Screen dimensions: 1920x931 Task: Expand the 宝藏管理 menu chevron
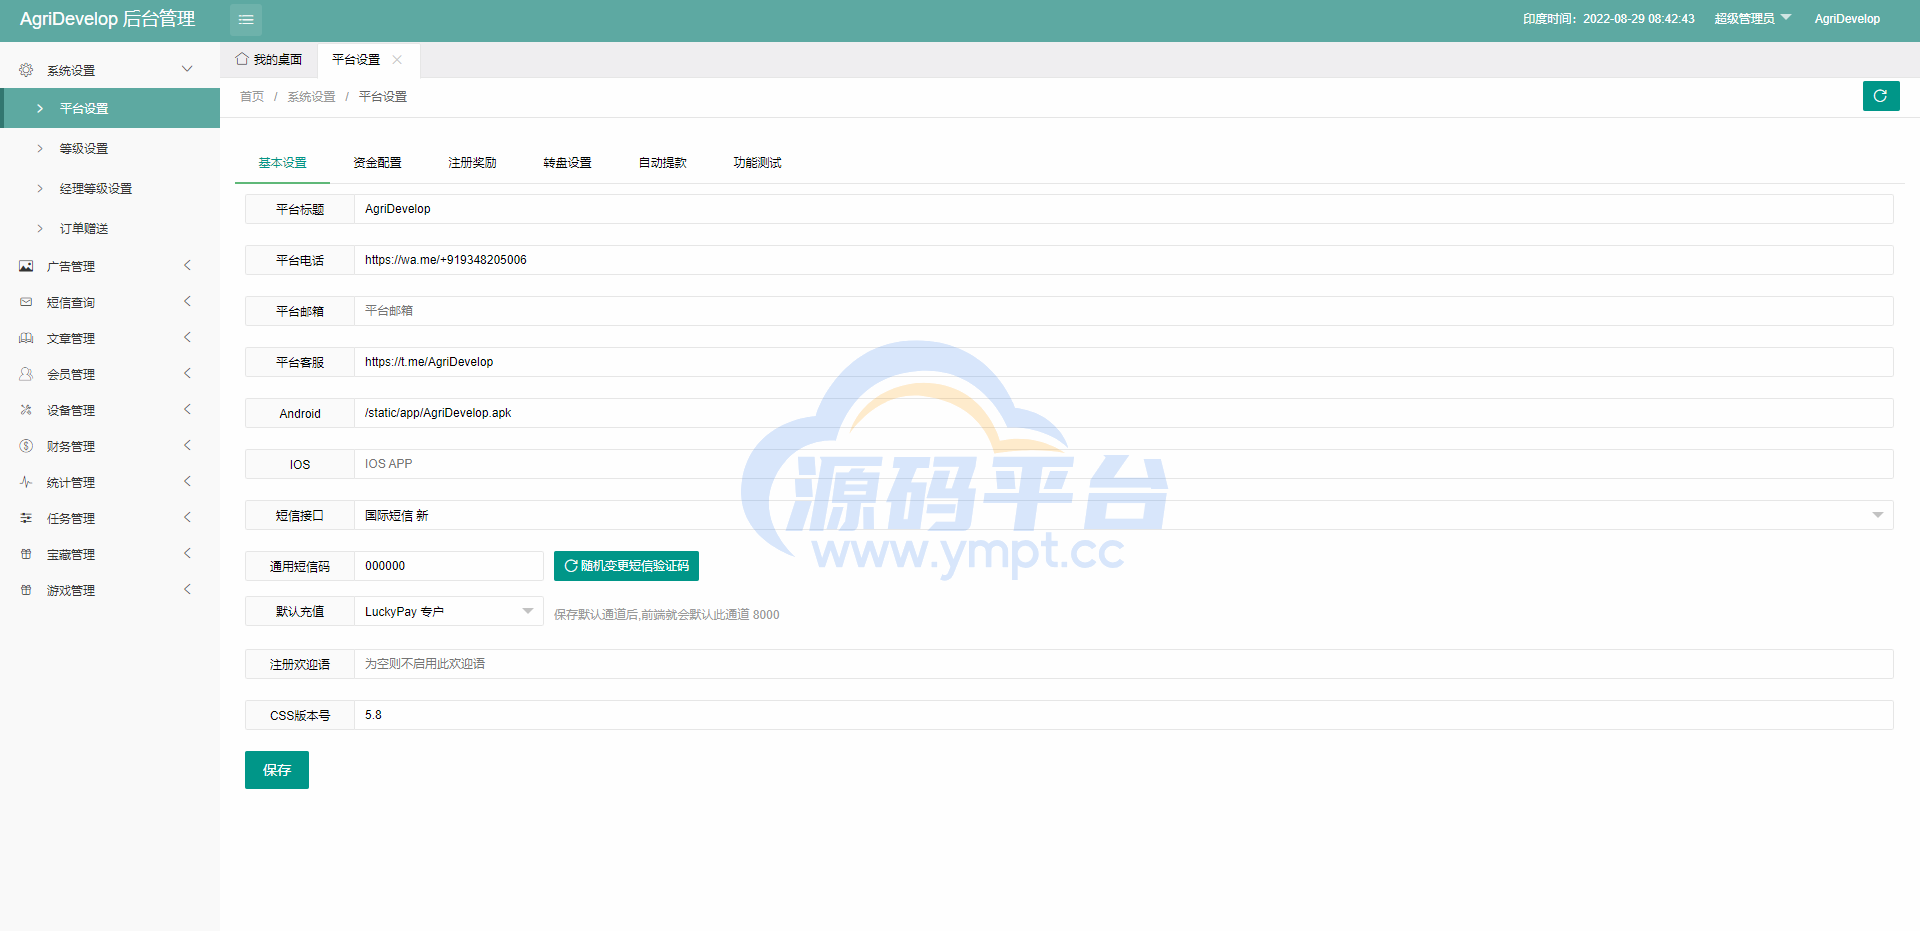[187, 553]
